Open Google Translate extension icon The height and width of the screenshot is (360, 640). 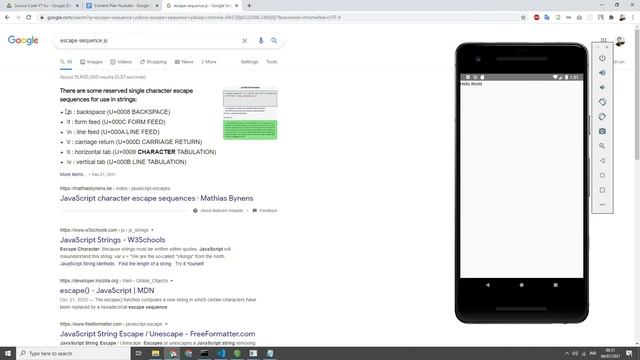click(547, 18)
